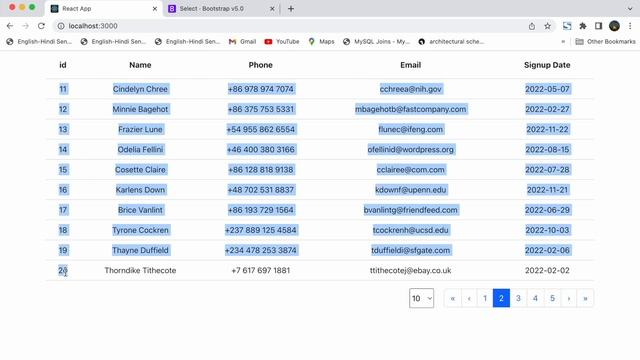Select active pagination page 2

click(501, 298)
